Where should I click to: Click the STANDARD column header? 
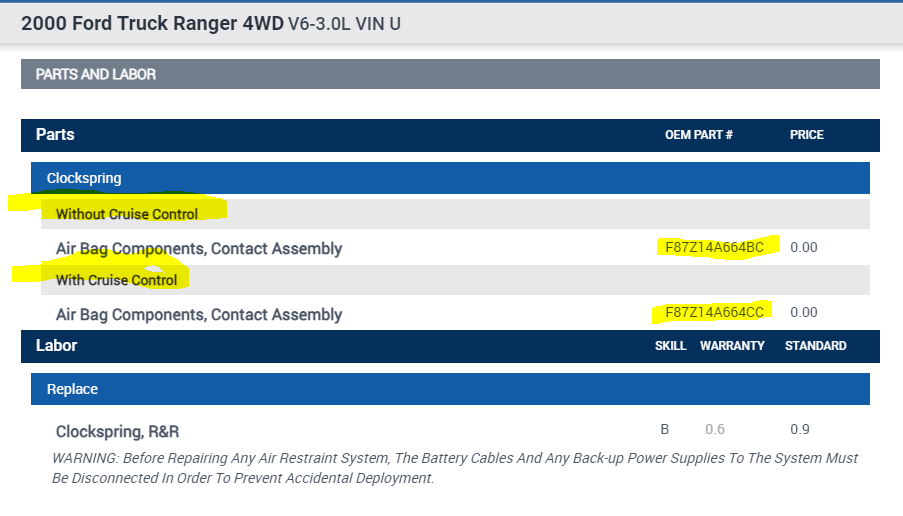coord(815,346)
